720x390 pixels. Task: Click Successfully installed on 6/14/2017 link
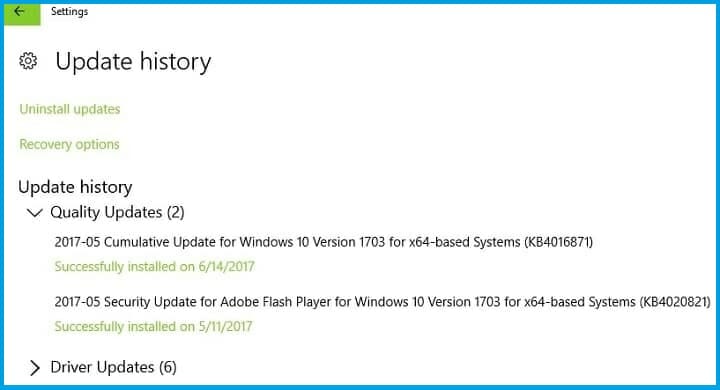click(154, 266)
